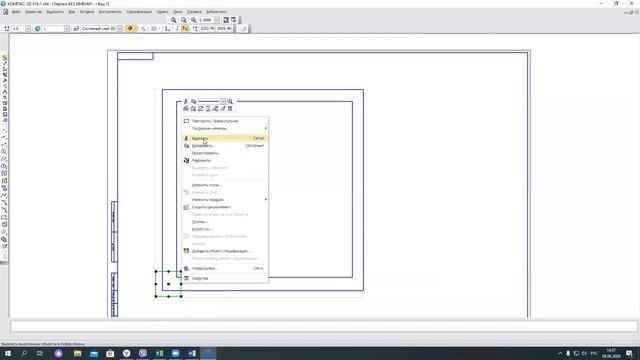
Task: Choose Изменить стиль in the context menu
Action: (x=225, y=185)
